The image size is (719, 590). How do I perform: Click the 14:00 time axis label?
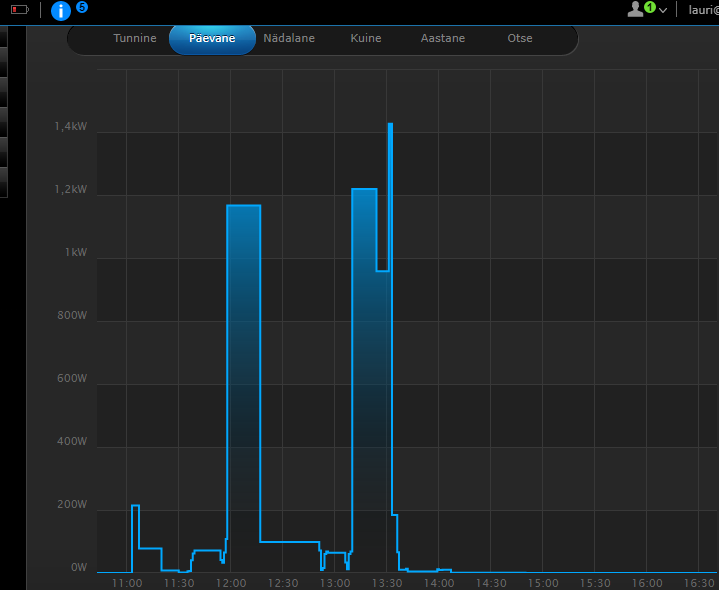click(439, 582)
